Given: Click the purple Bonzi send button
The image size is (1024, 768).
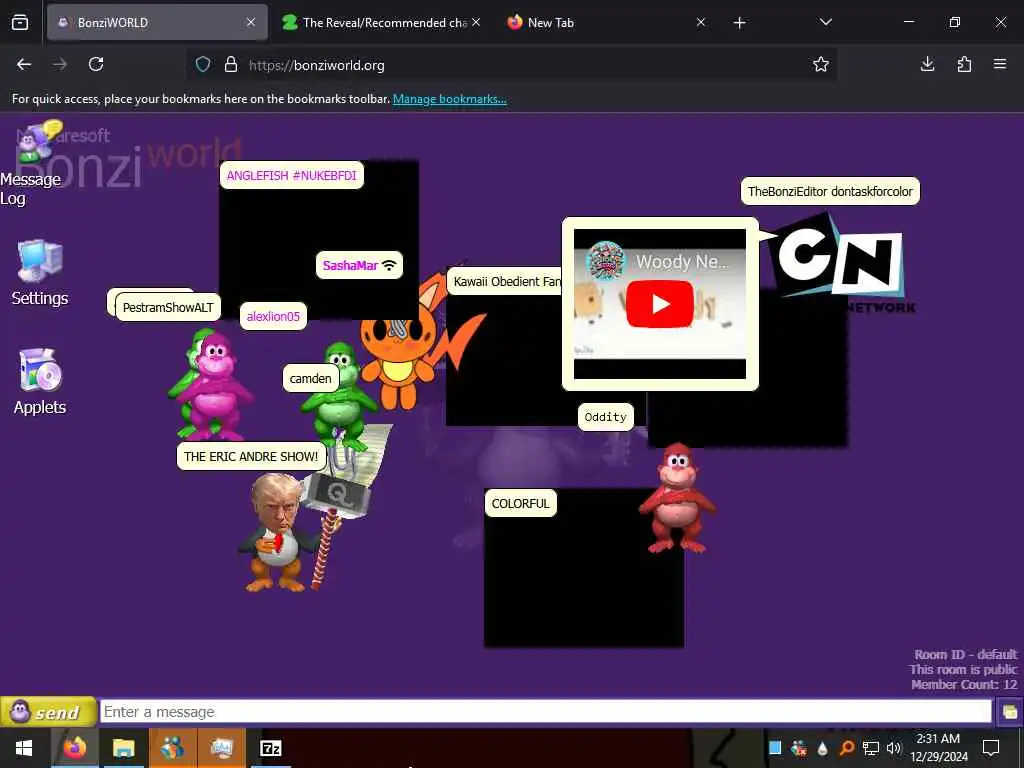Looking at the screenshot, I should [x=48, y=712].
